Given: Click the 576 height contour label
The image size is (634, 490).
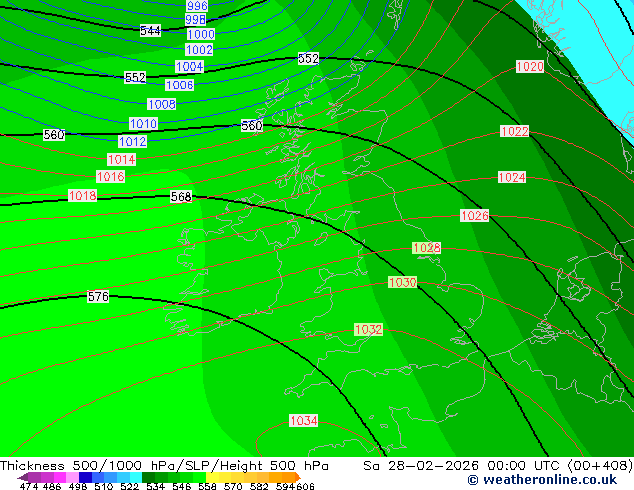Looking at the screenshot, I should [98, 297].
